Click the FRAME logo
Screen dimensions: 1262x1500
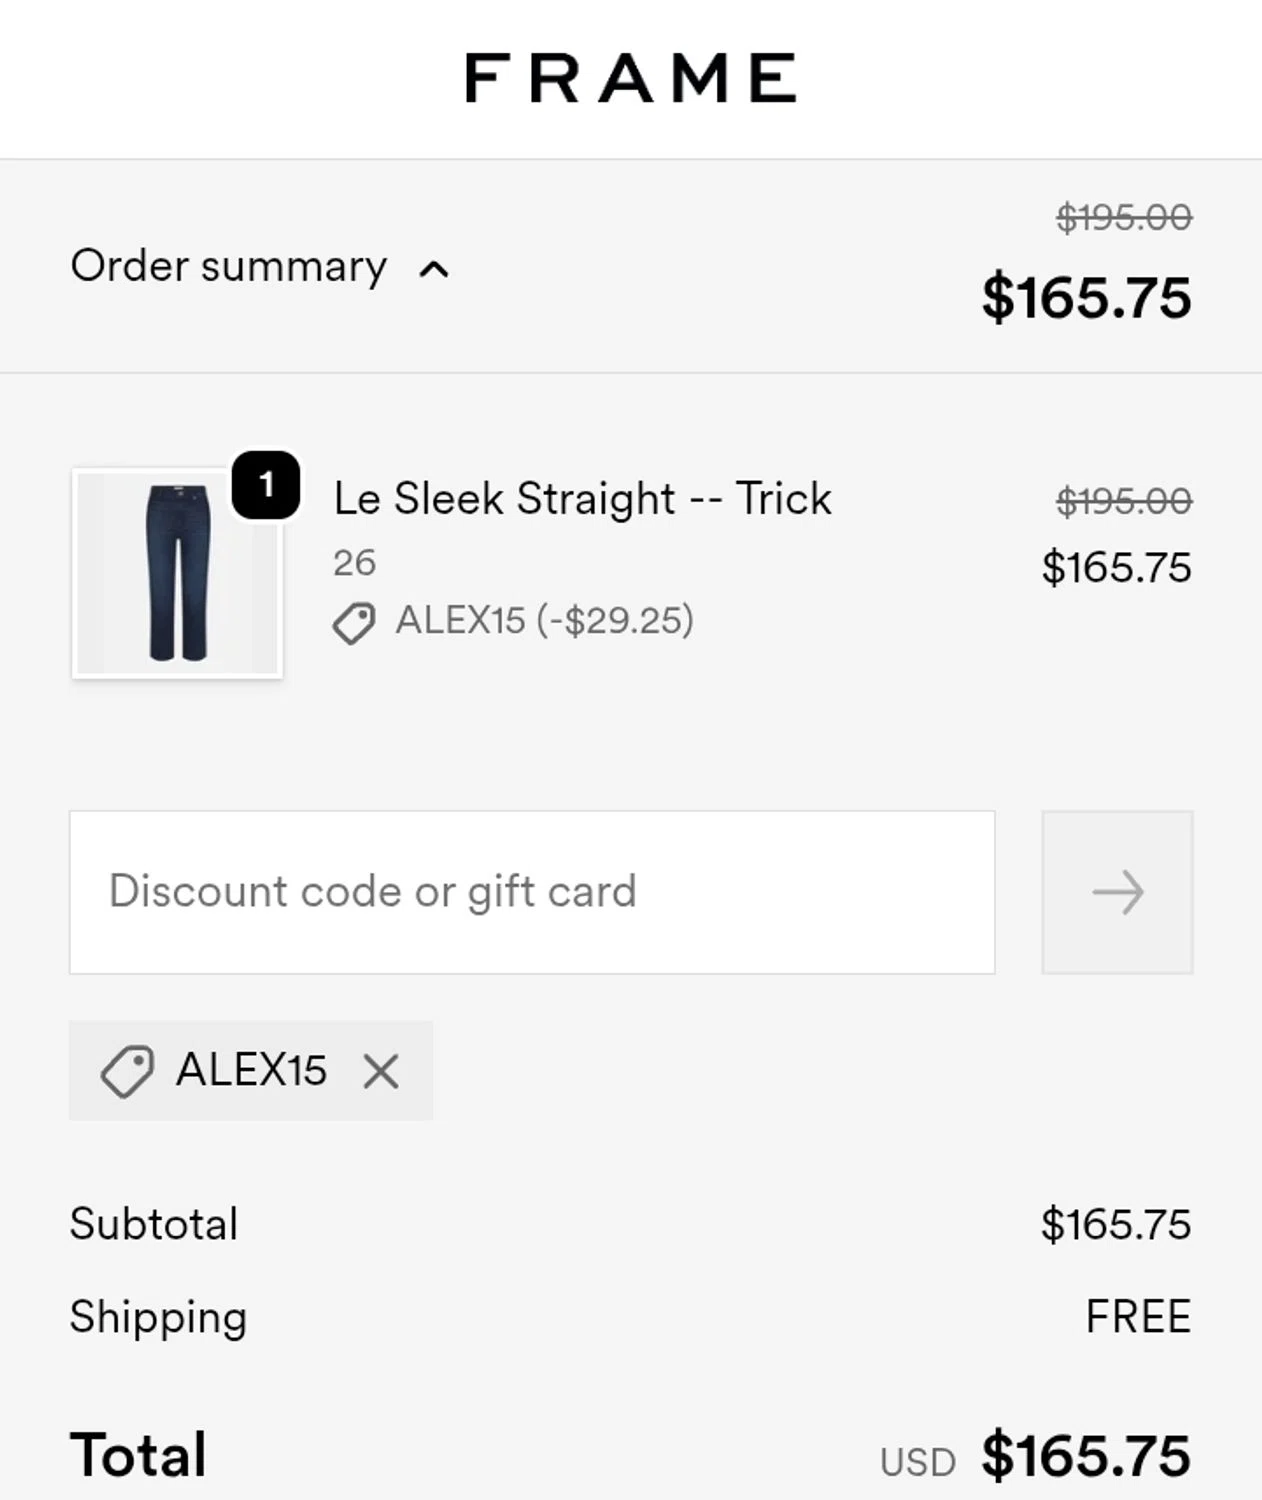(x=630, y=78)
